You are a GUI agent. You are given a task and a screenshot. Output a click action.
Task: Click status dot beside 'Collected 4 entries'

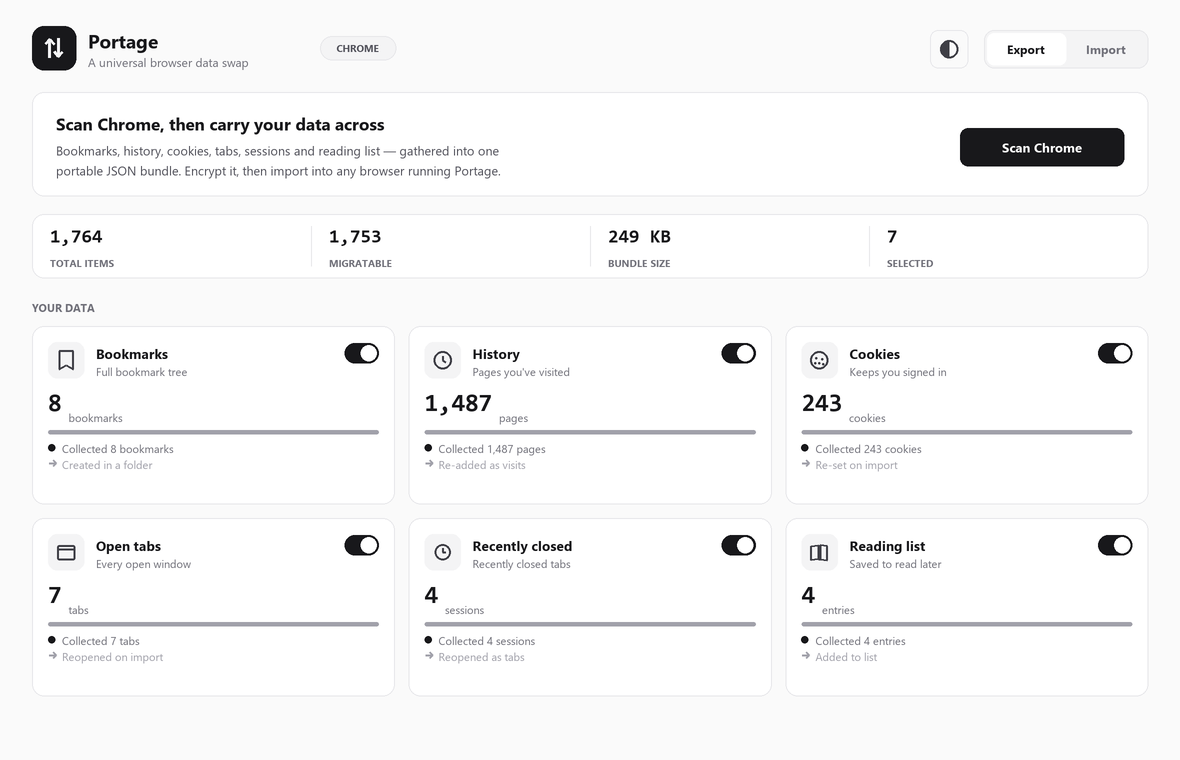pos(805,640)
